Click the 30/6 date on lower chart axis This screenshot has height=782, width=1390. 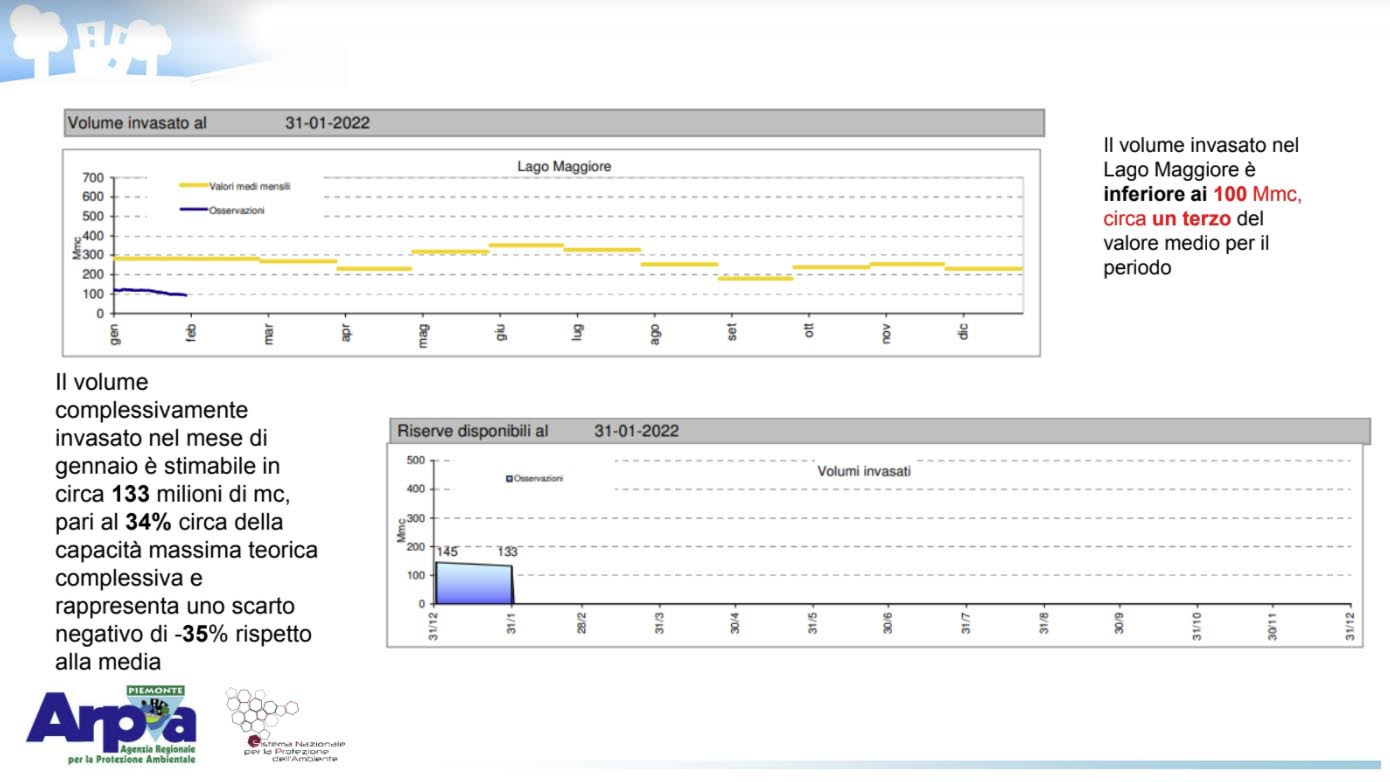click(x=888, y=623)
